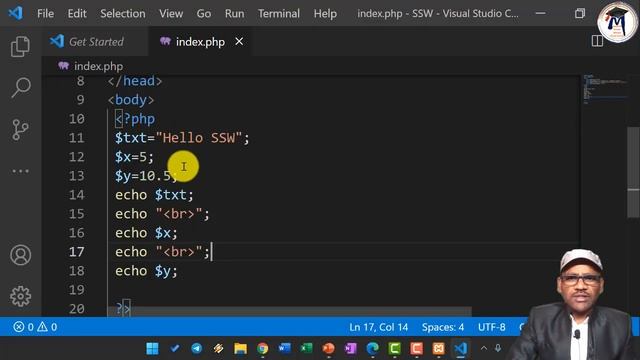
Task: Click the <body> tag on line 9
Action: pos(131,100)
